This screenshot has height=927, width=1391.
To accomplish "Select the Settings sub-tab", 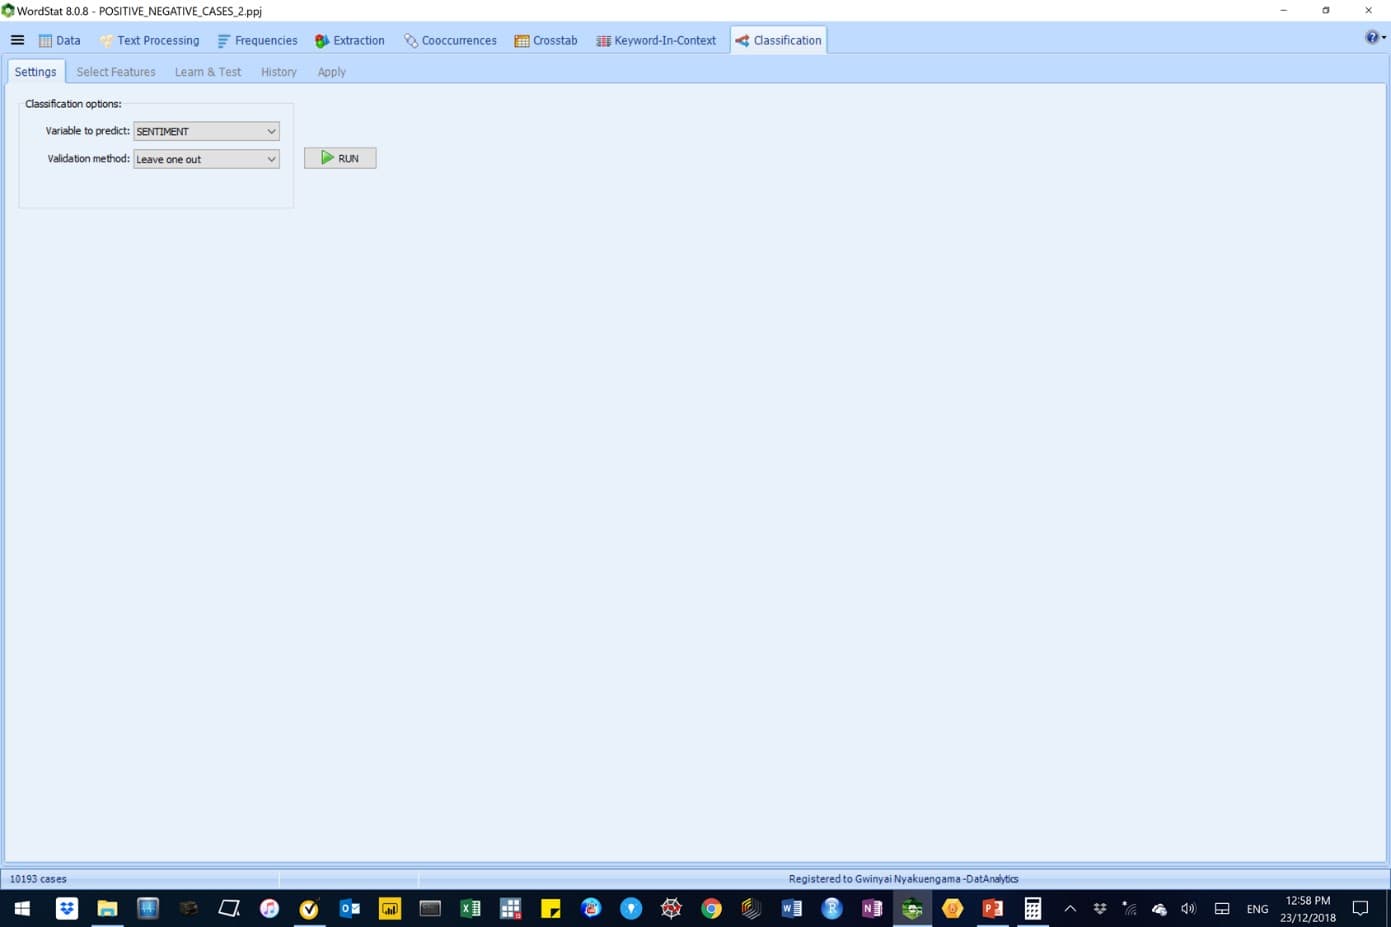I will tap(35, 72).
